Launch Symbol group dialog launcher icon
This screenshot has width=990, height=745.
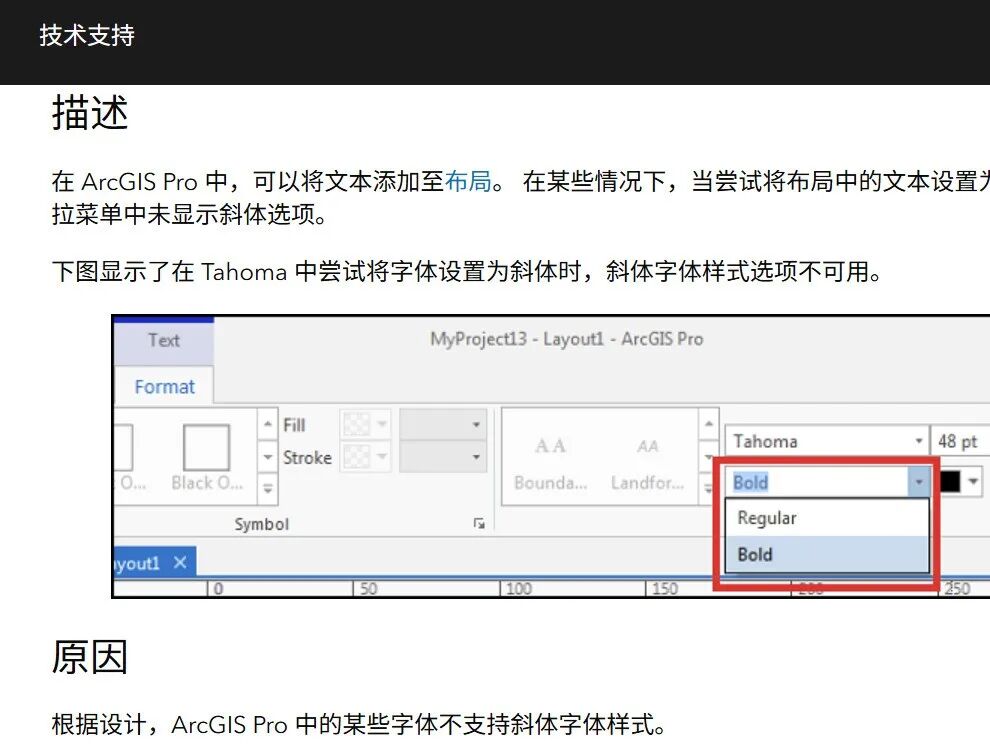pyautogui.click(x=479, y=523)
